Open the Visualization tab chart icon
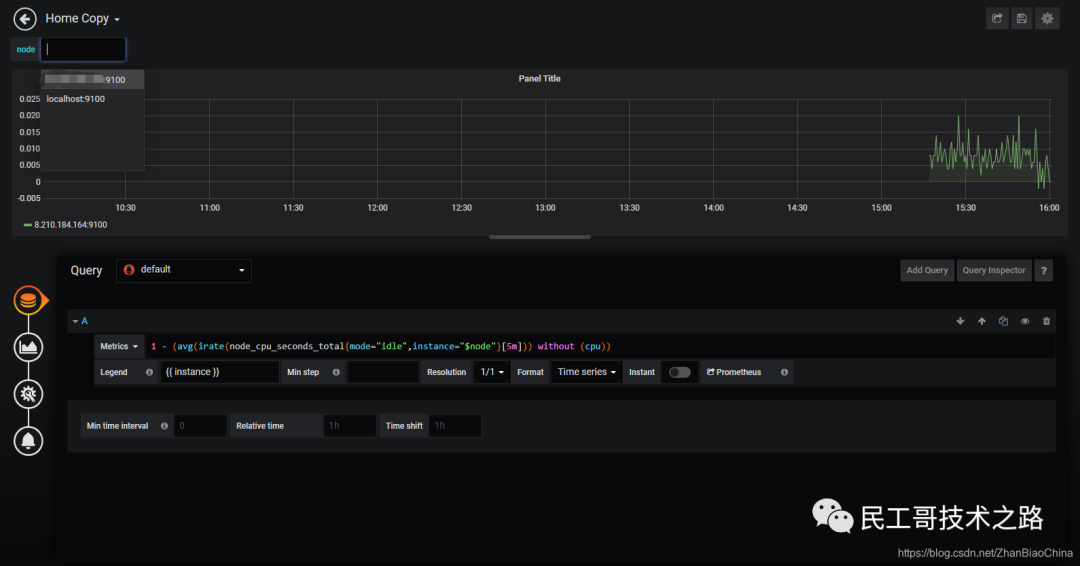 28,347
